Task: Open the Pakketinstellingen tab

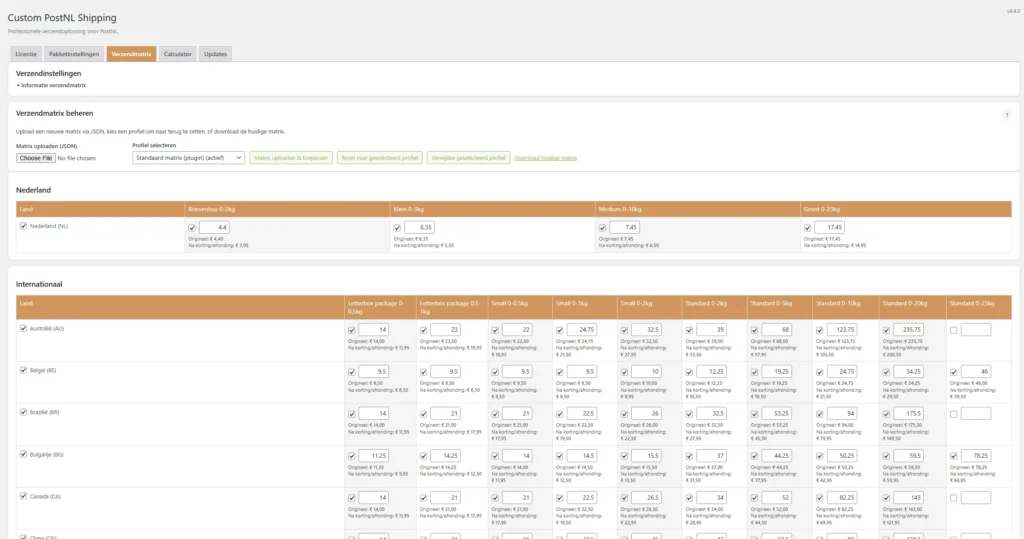Action: coord(74,54)
